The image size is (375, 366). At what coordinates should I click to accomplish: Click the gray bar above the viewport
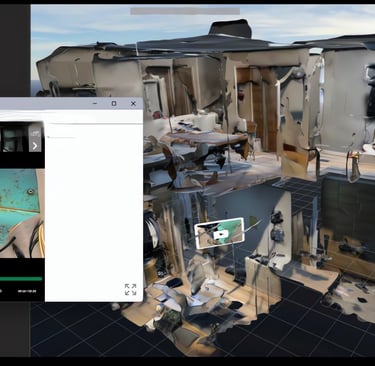[185, 11]
